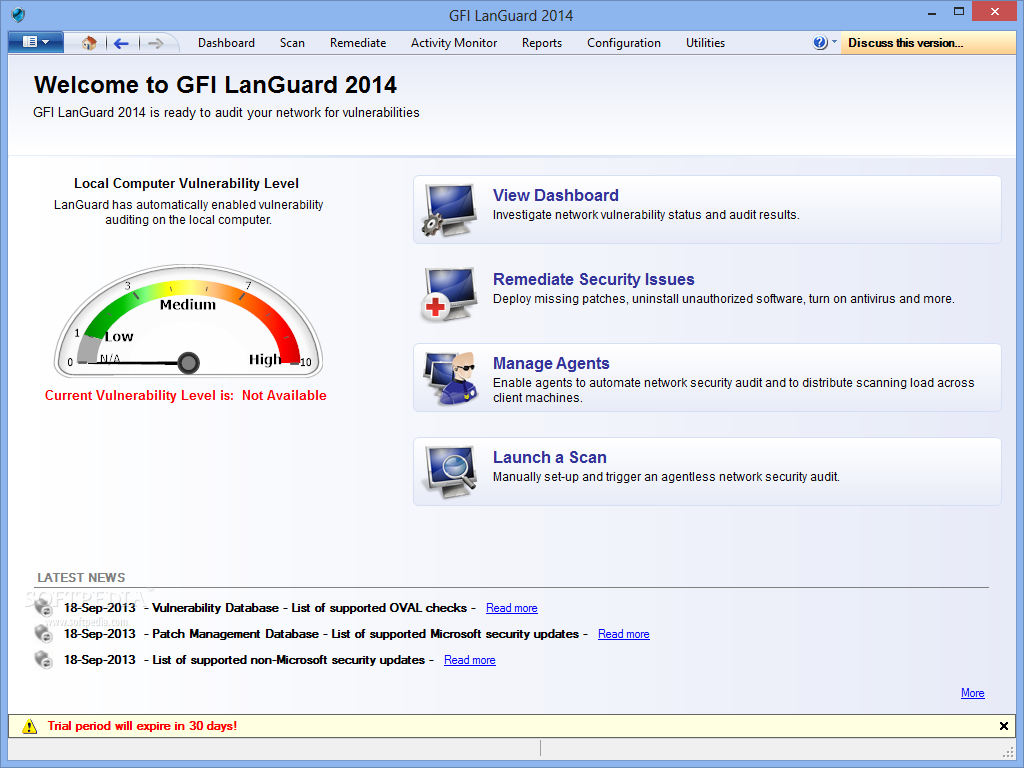This screenshot has height=768, width=1024.
Task: Maximize the GFI LanGuard window
Action: [x=959, y=12]
